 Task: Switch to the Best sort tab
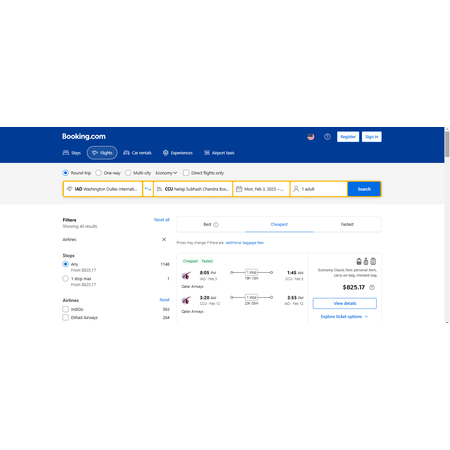[211, 224]
